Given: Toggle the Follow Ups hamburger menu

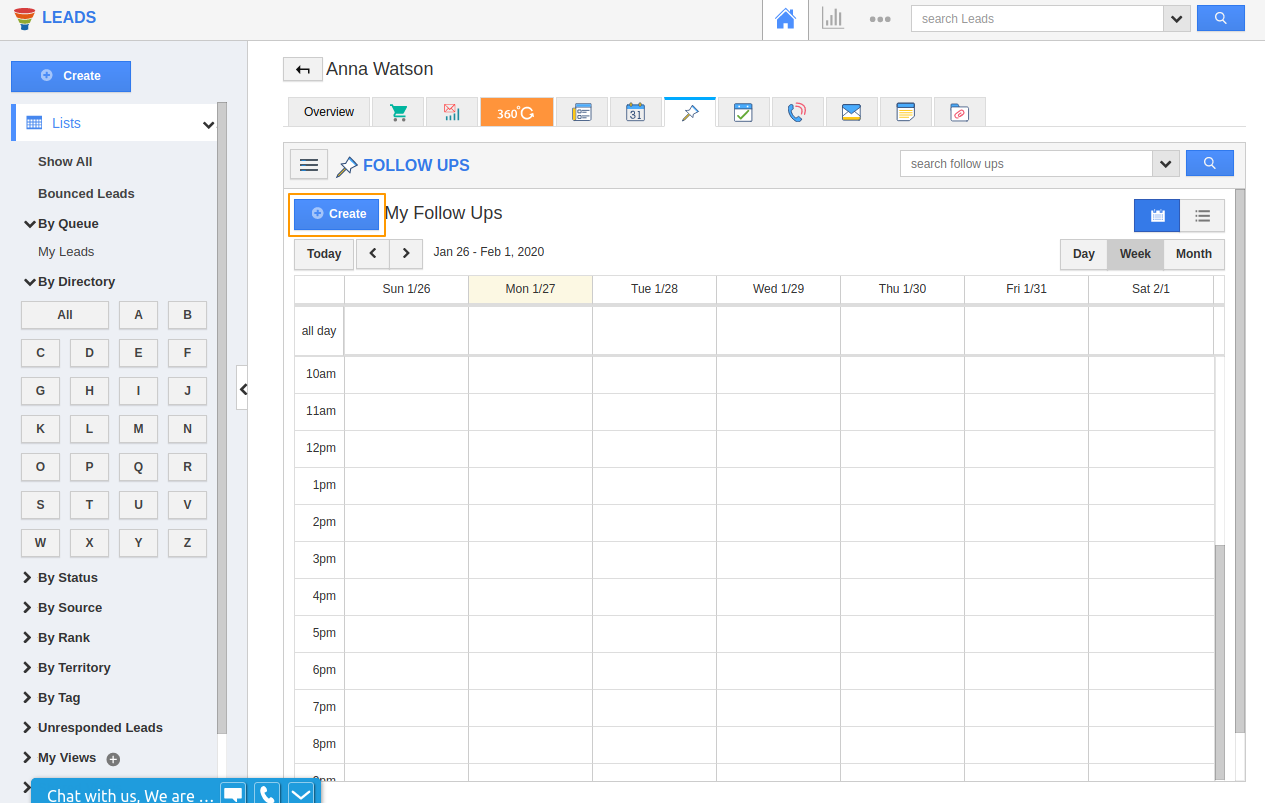Looking at the screenshot, I should pyautogui.click(x=309, y=165).
